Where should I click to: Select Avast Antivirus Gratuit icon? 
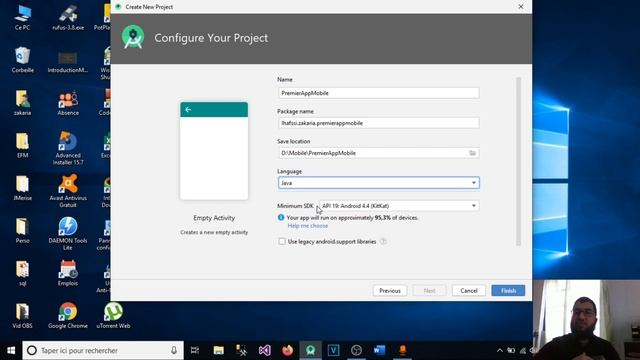[68, 191]
